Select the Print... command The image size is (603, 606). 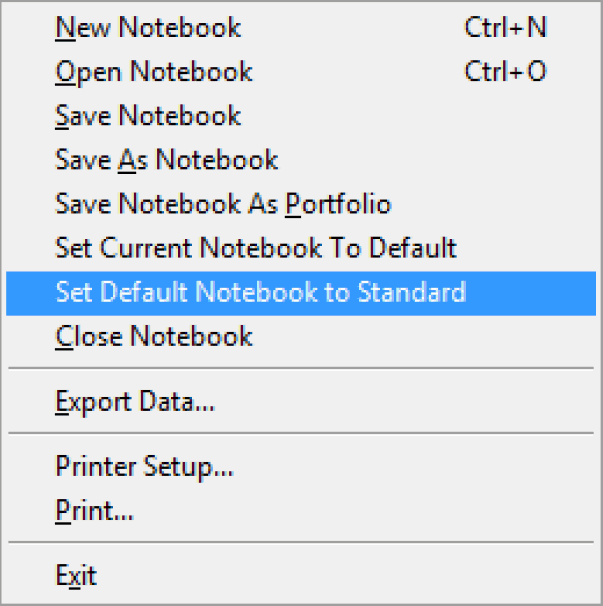click(94, 511)
